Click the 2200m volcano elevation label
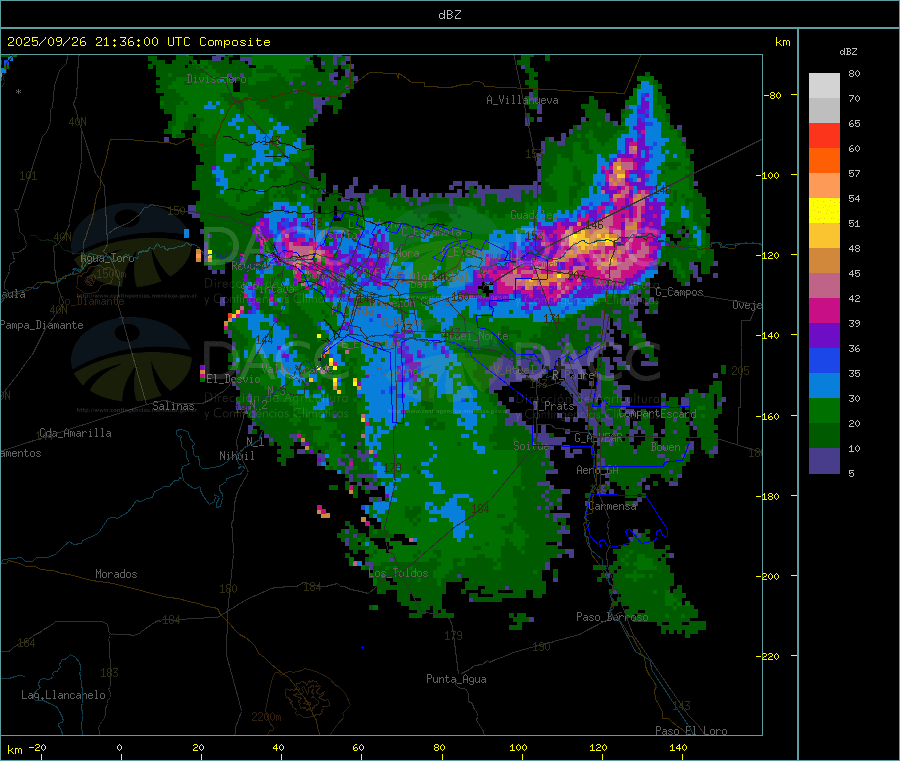The height and width of the screenshot is (761, 900). [x=266, y=717]
